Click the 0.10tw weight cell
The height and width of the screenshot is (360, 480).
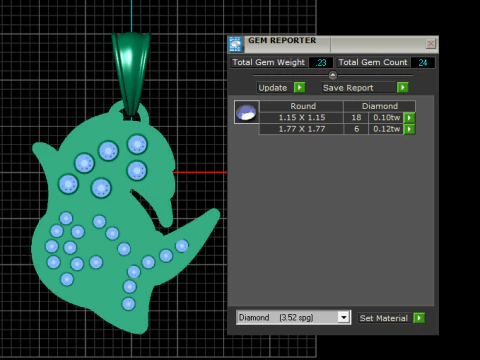point(386,117)
